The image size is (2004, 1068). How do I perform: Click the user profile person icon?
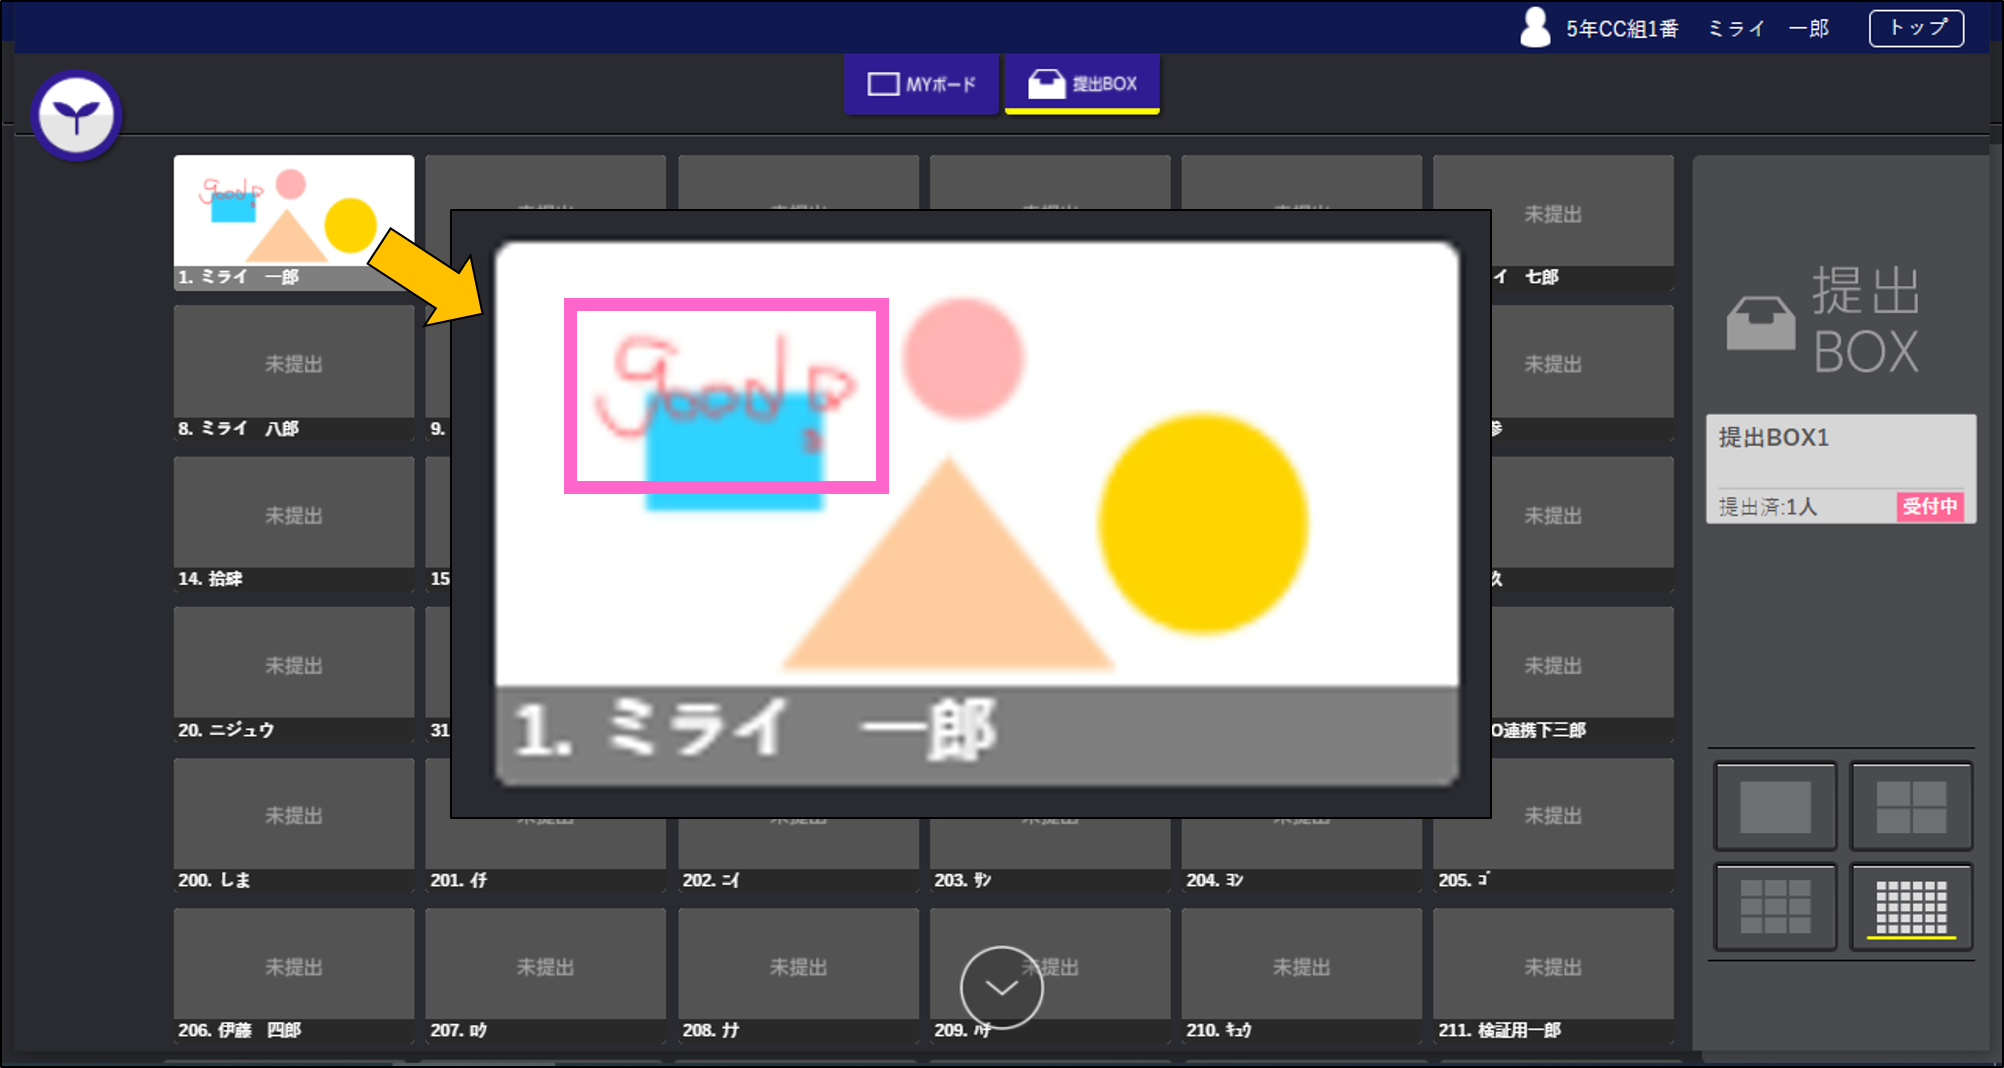coord(1533,27)
